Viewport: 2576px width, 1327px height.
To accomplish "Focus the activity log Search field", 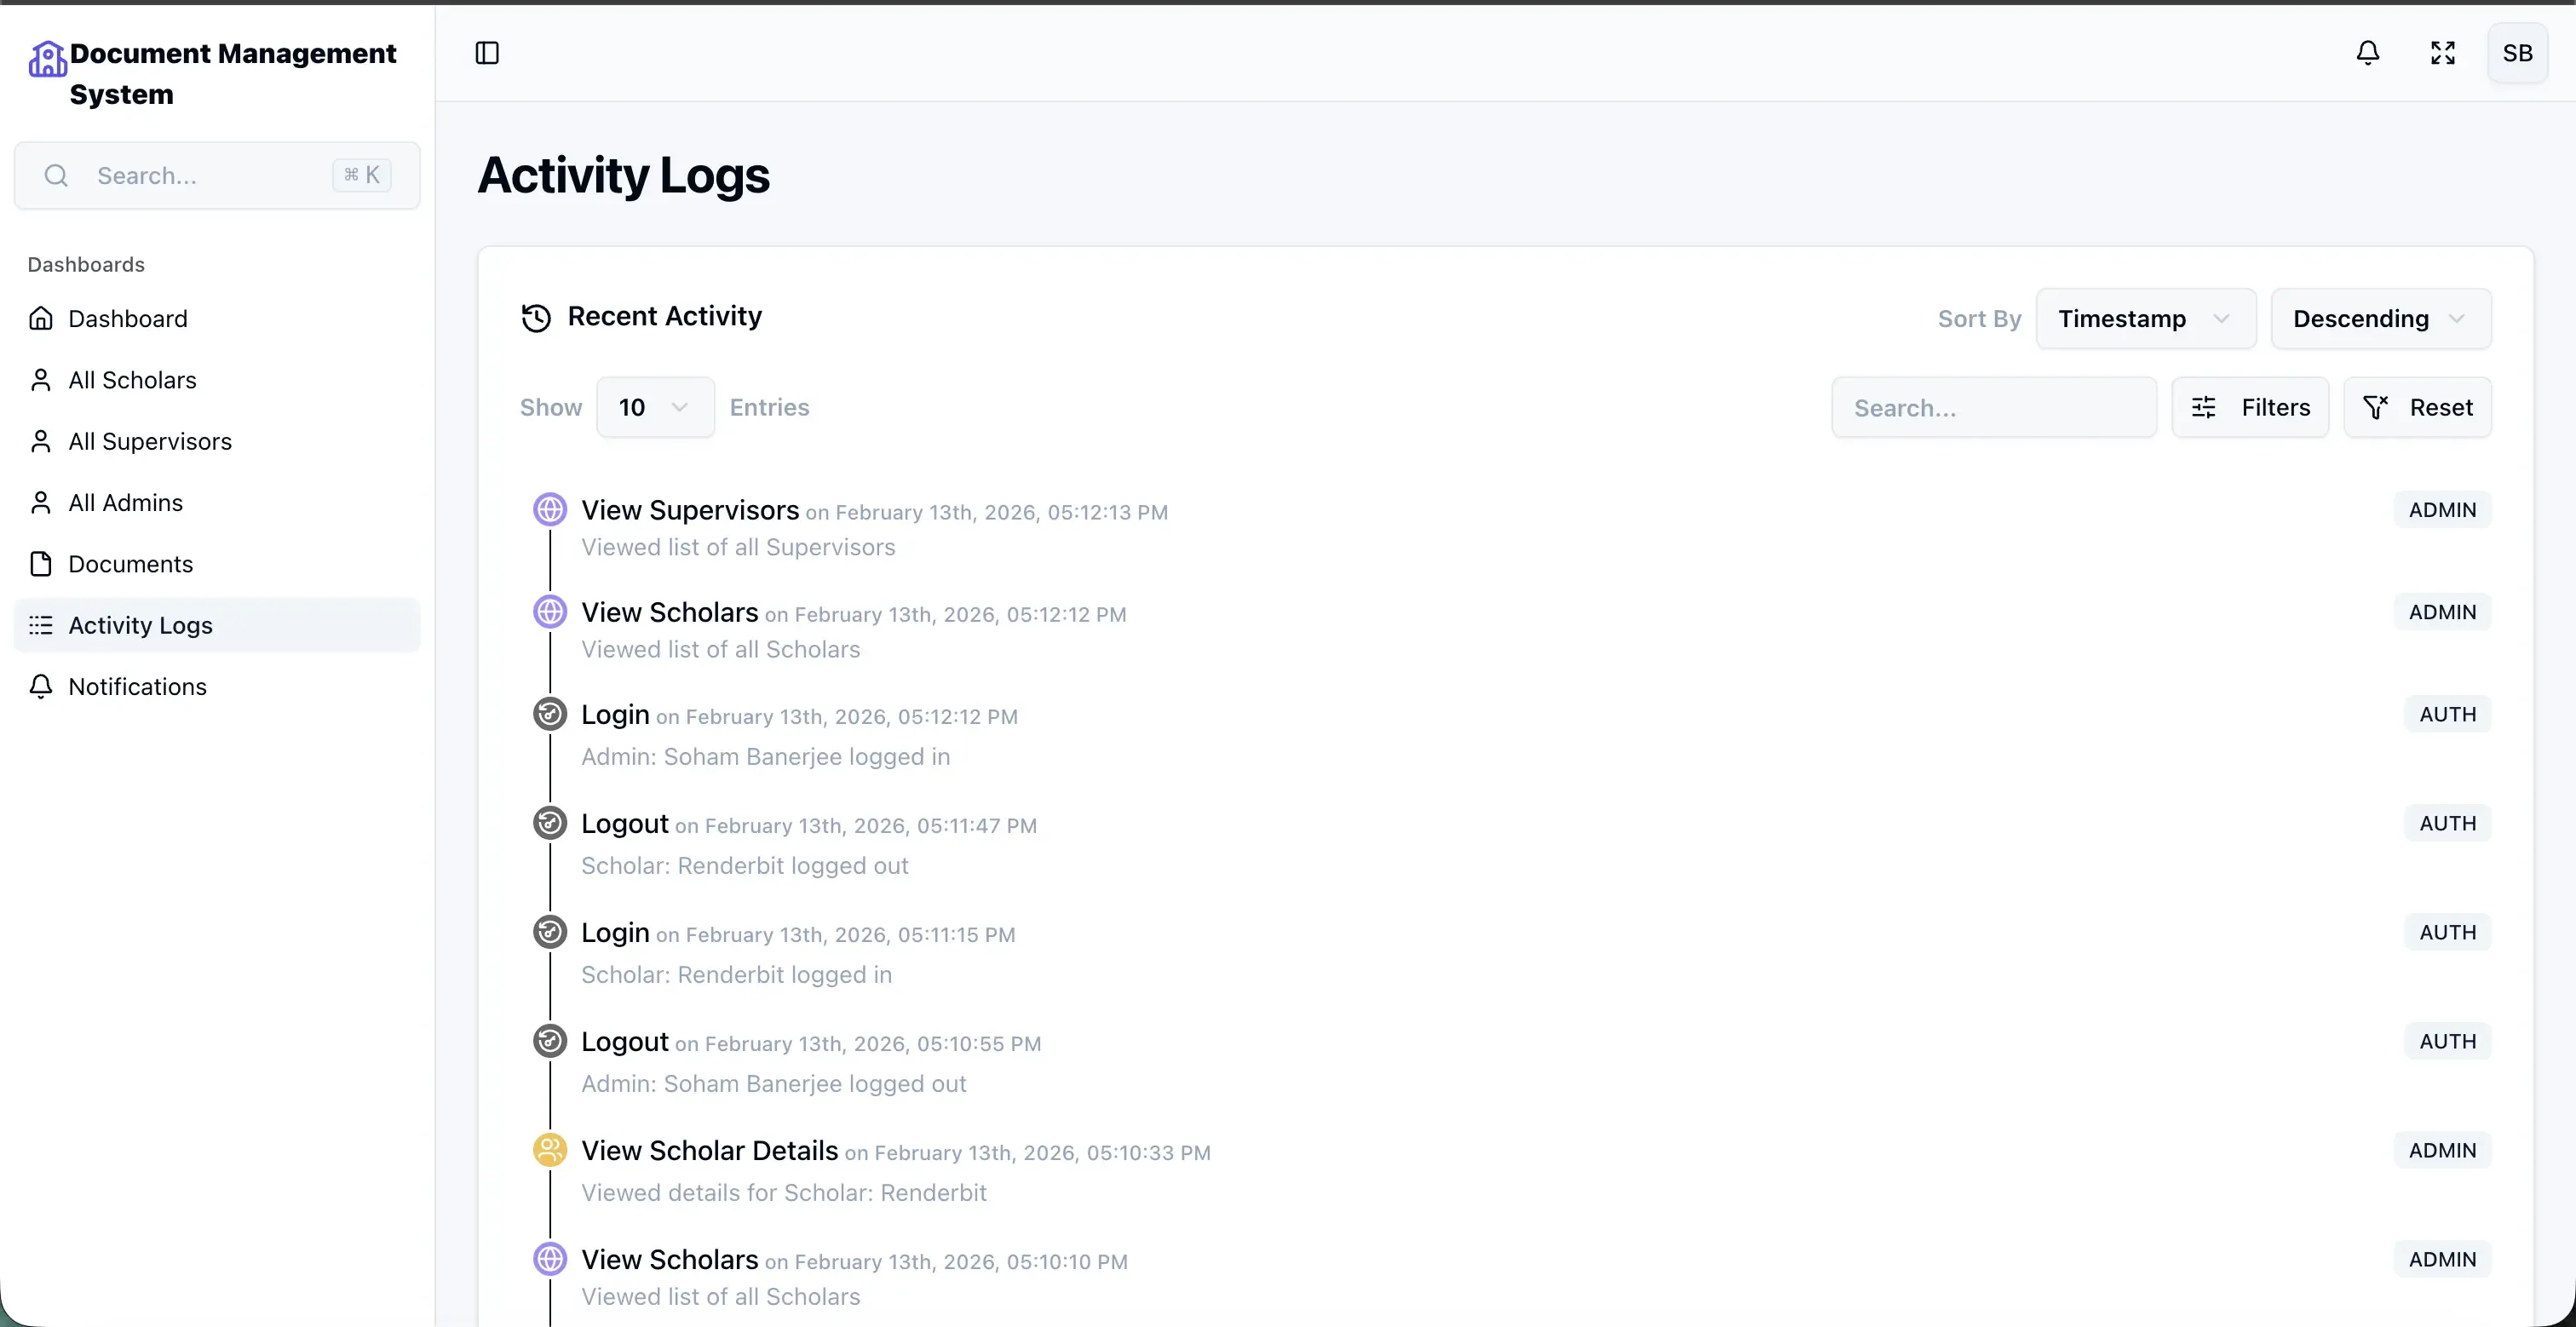I will click(x=1993, y=407).
